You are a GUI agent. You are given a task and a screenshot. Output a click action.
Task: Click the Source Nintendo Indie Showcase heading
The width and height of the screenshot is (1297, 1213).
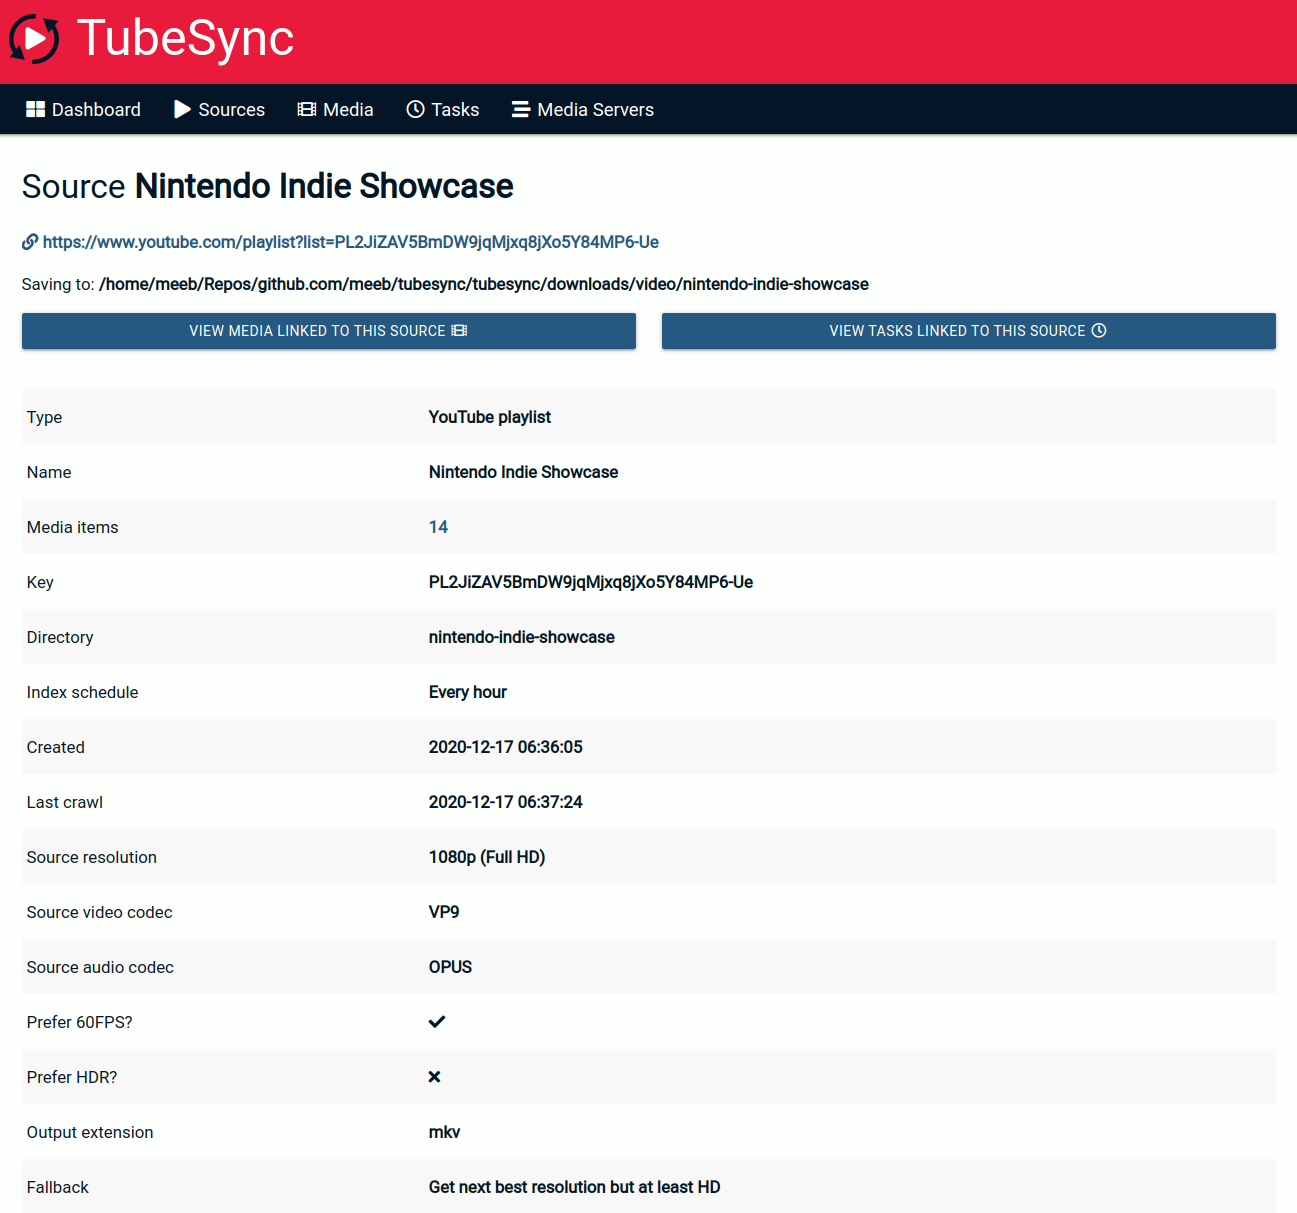(x=268, y=186)
